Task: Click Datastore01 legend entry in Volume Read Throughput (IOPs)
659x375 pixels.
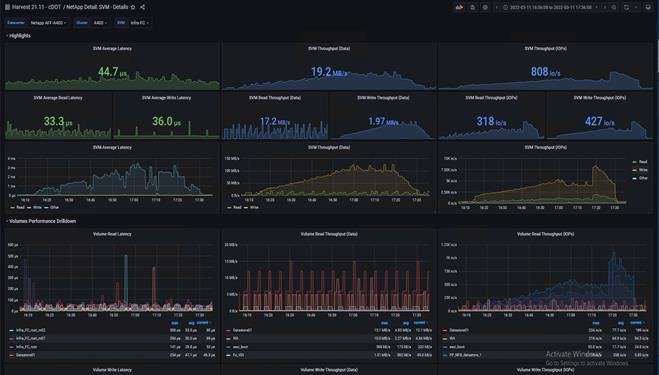Action: pos(459,330)
